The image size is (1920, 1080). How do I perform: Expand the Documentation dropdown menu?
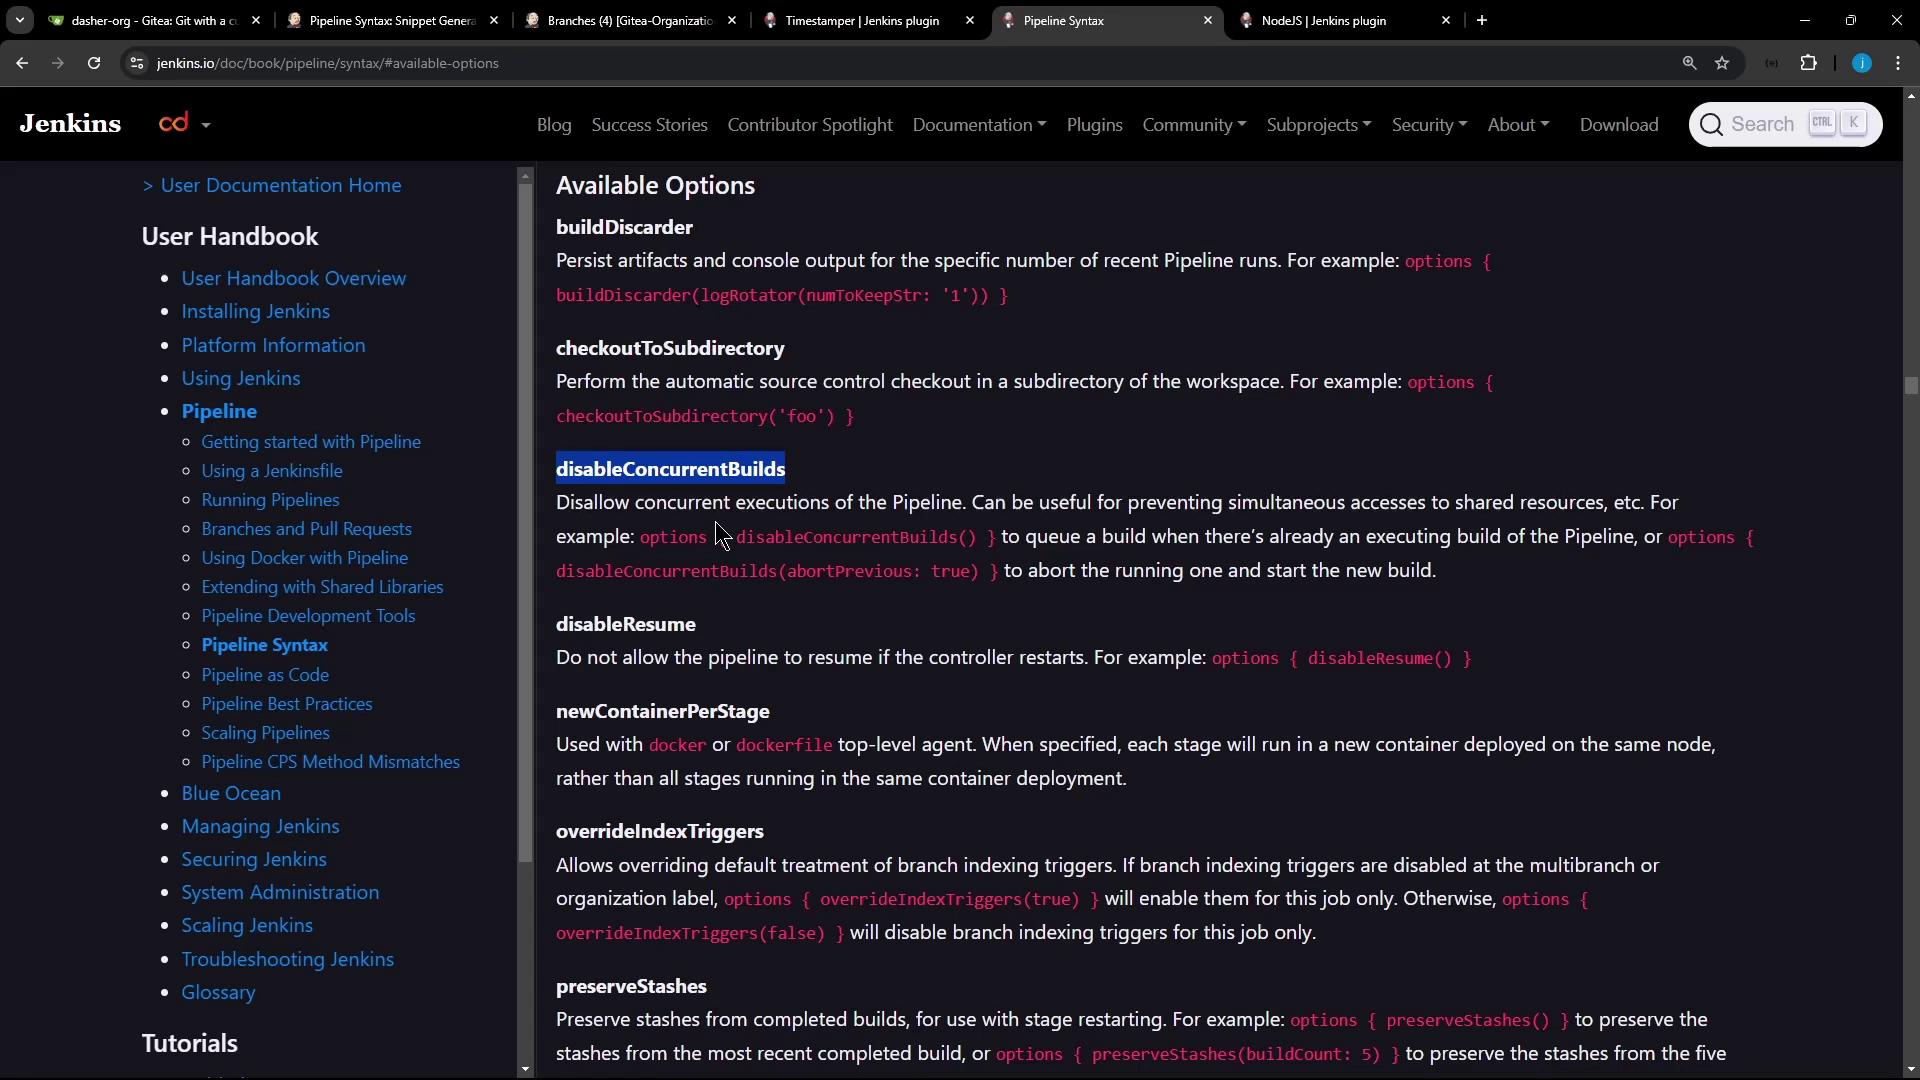(x=979, y=125)
